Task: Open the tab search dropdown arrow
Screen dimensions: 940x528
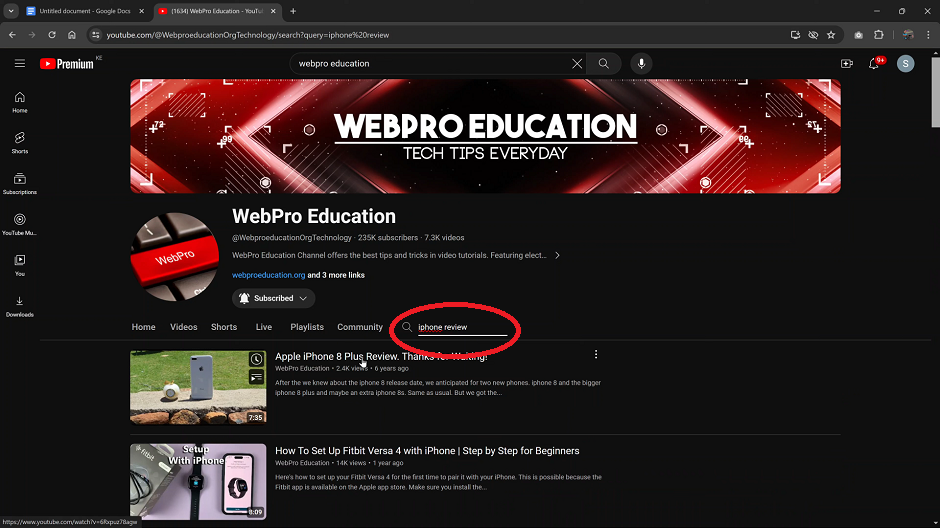Action: (x=11, y=11)
